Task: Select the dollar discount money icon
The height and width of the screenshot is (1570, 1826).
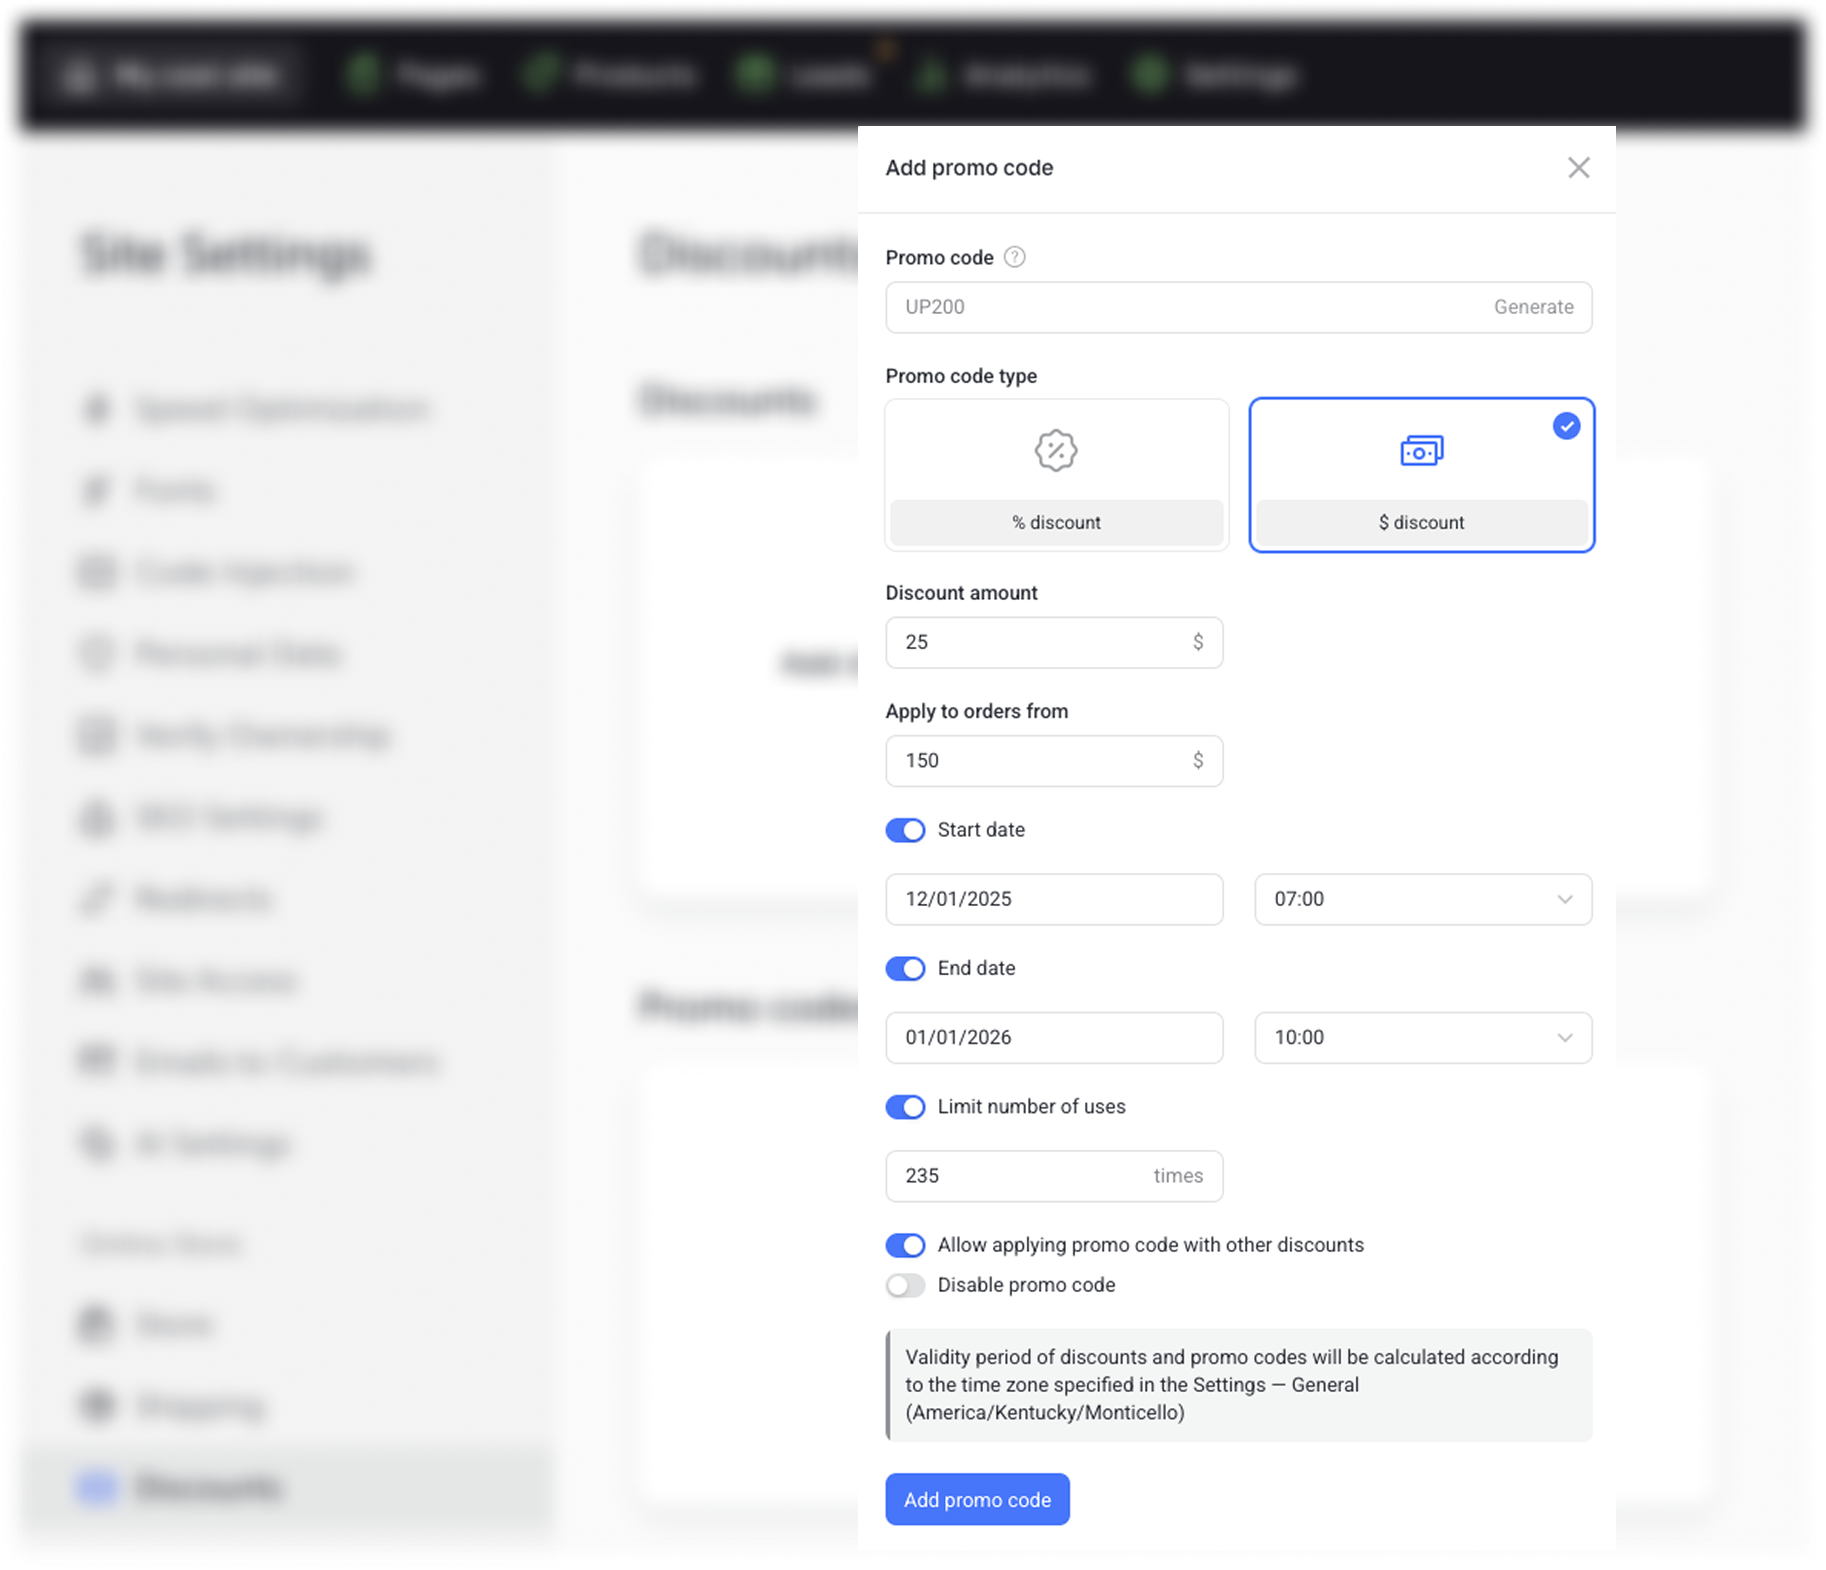Action: pyautogui.click(x=1421, y=451)
